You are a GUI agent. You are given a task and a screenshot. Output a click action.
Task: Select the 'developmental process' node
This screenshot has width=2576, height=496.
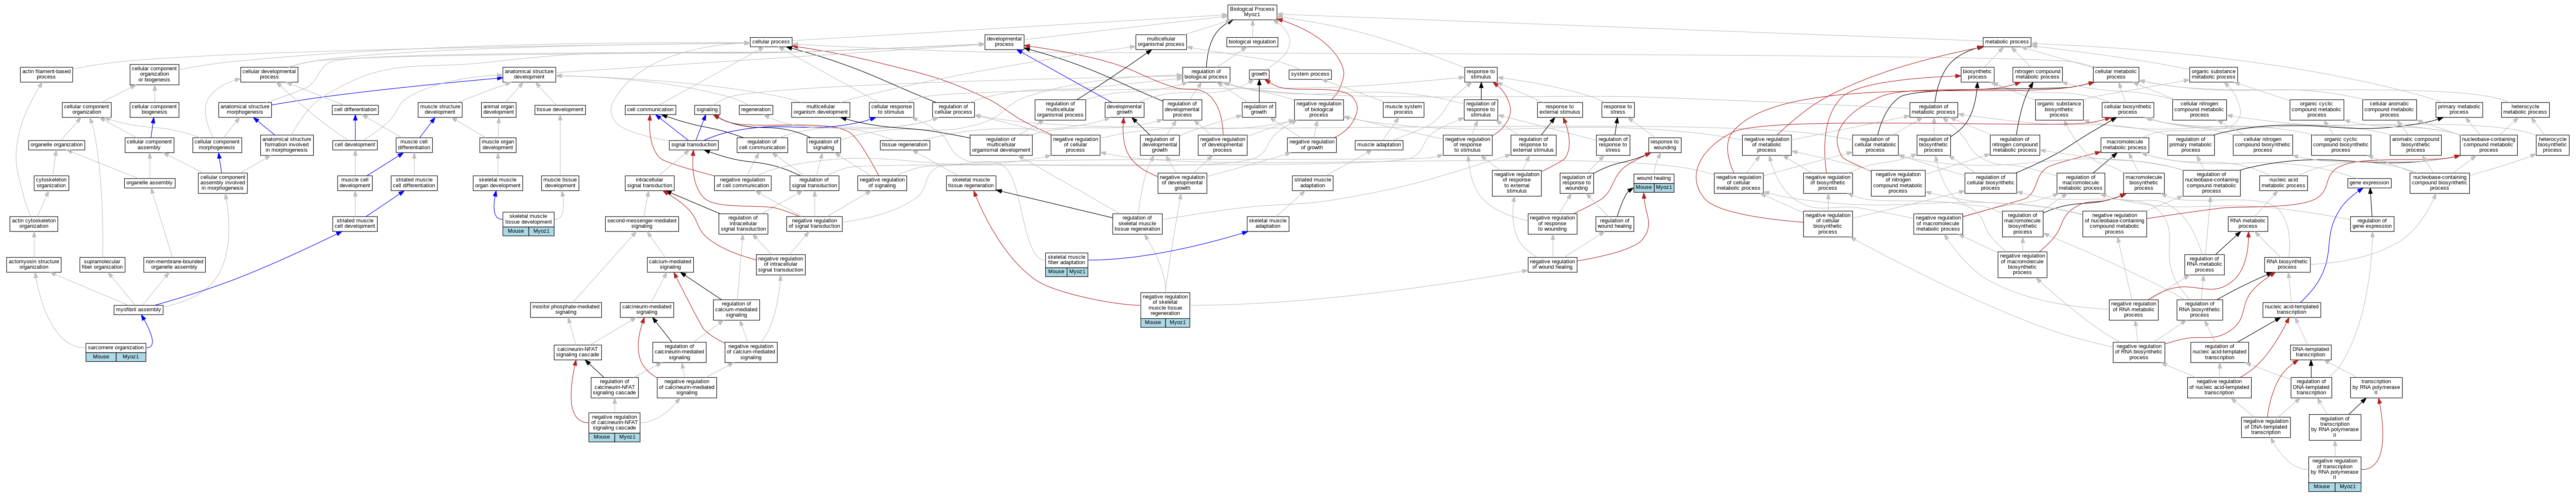tap(1004, 42)
